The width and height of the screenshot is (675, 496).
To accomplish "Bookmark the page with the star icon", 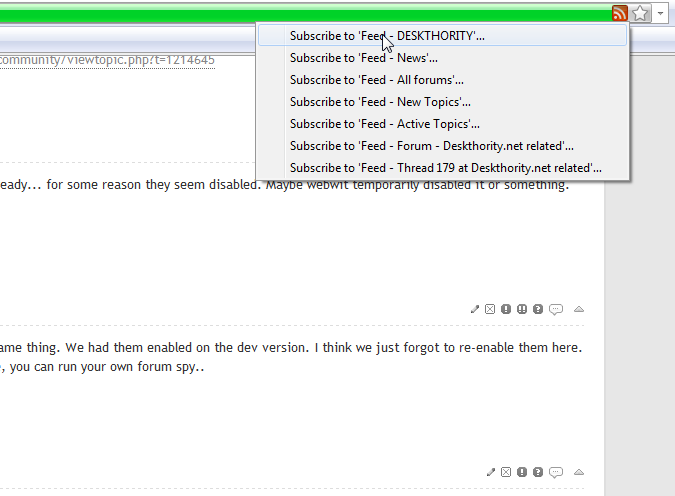I will coord(641,13).
